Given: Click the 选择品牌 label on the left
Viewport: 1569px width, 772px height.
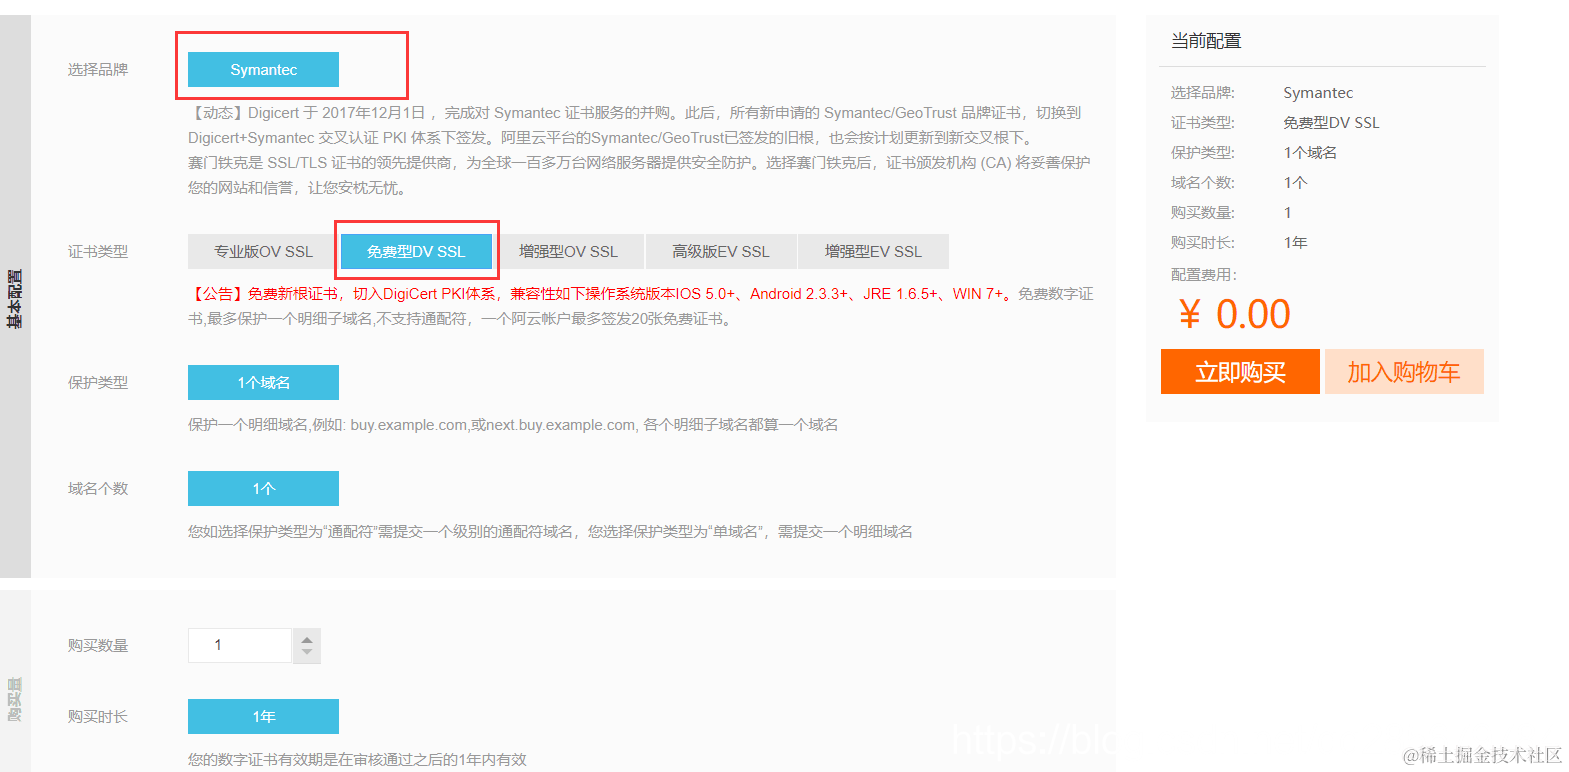Looking at the screenshot, I should coord(98,70).
